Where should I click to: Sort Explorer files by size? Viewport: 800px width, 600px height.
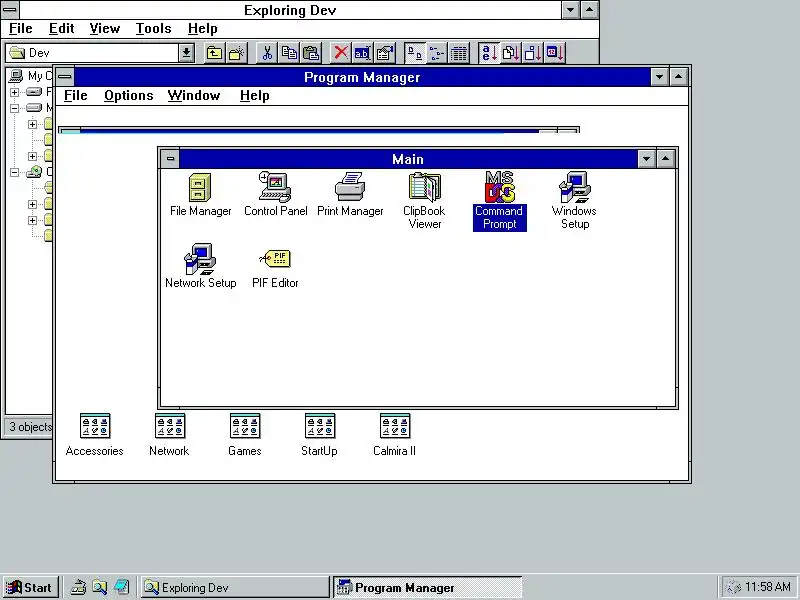[x=533, y=53]
